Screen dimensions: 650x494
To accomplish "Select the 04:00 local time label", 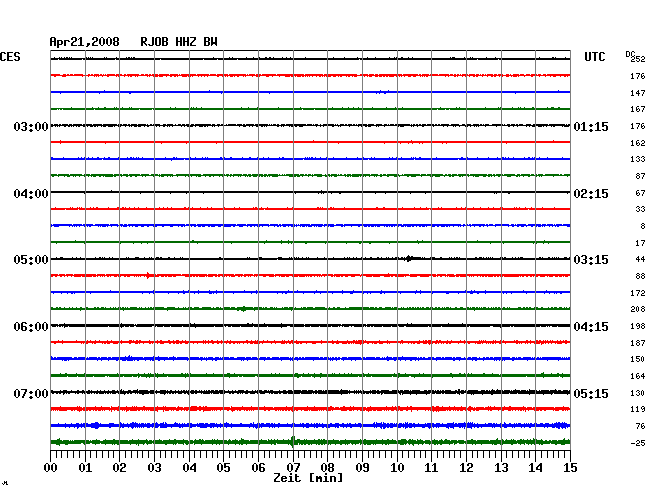I will coord(31,194).
